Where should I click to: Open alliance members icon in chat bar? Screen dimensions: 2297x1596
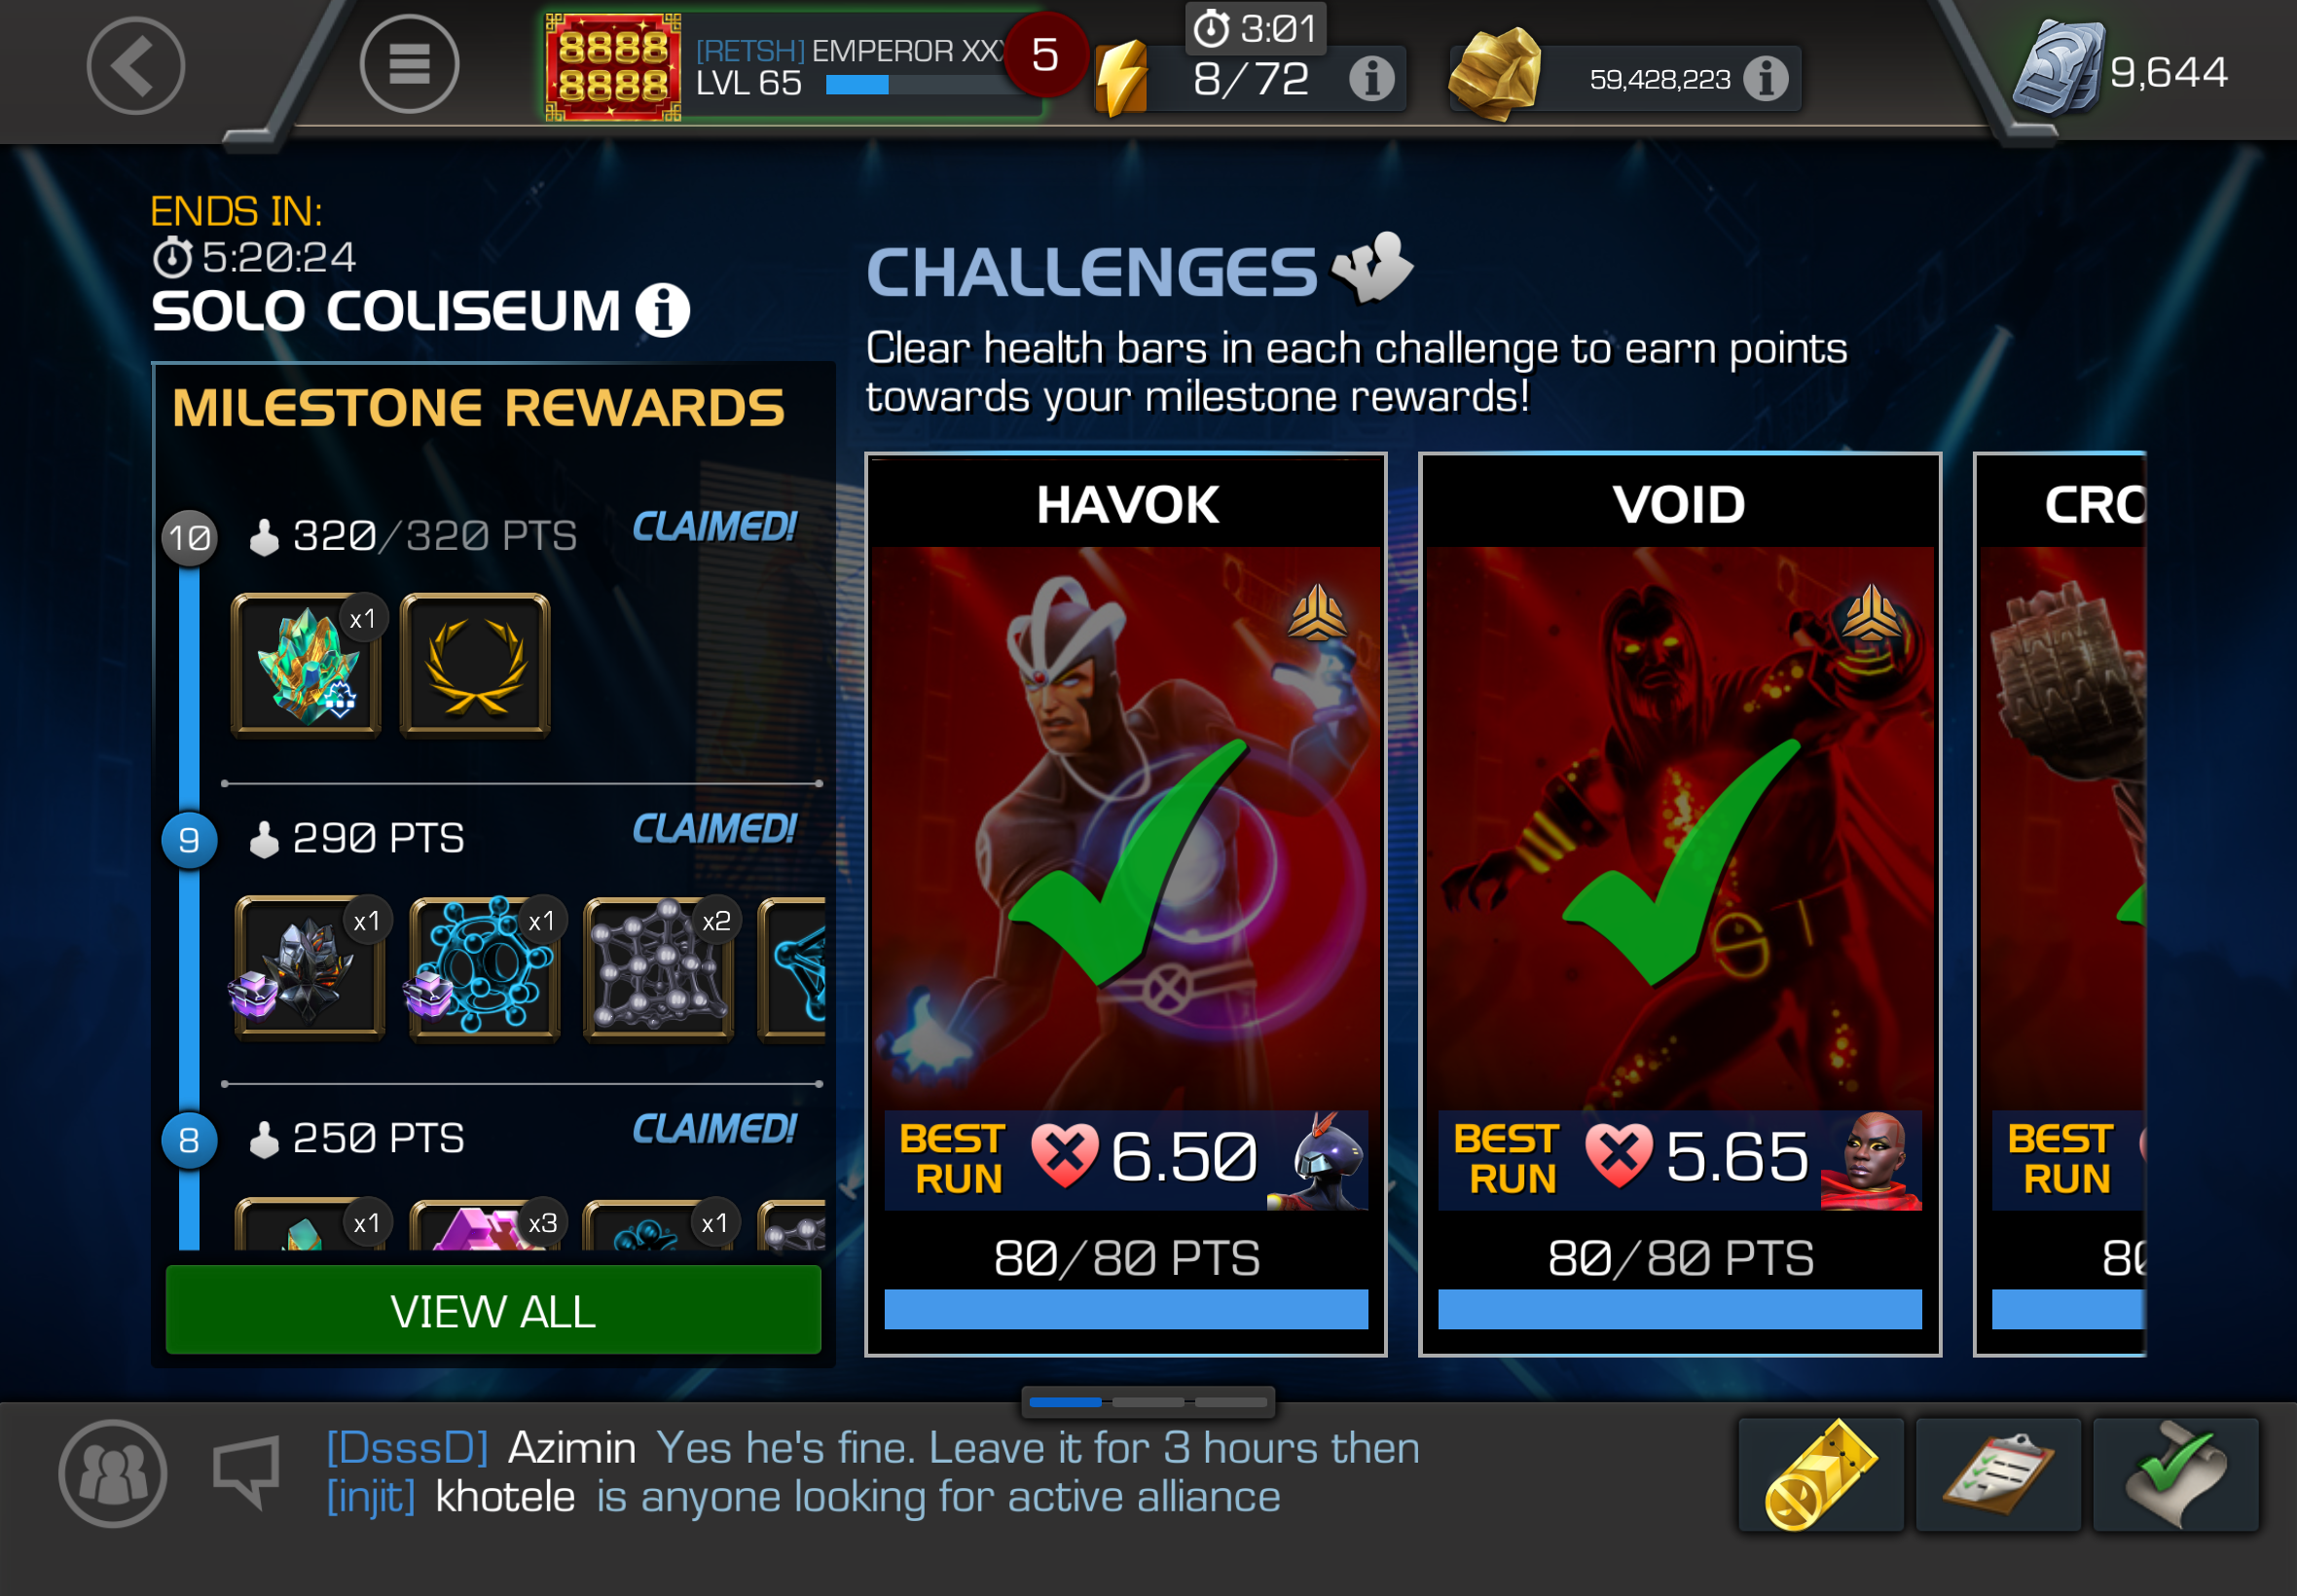click(112, 1473)
